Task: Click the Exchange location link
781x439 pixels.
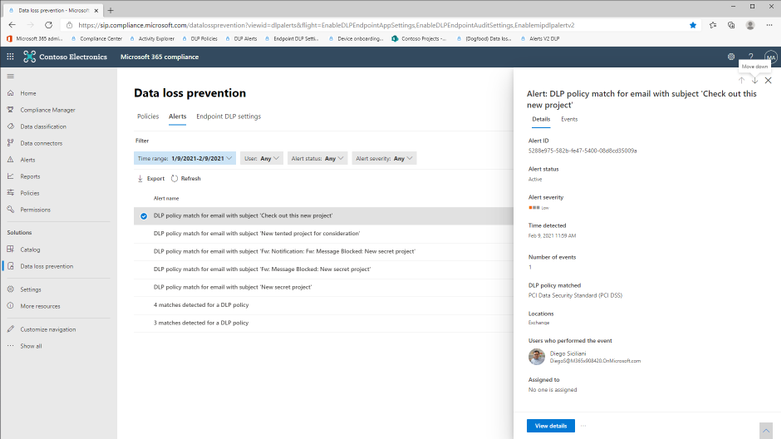Action: point(539,323)
